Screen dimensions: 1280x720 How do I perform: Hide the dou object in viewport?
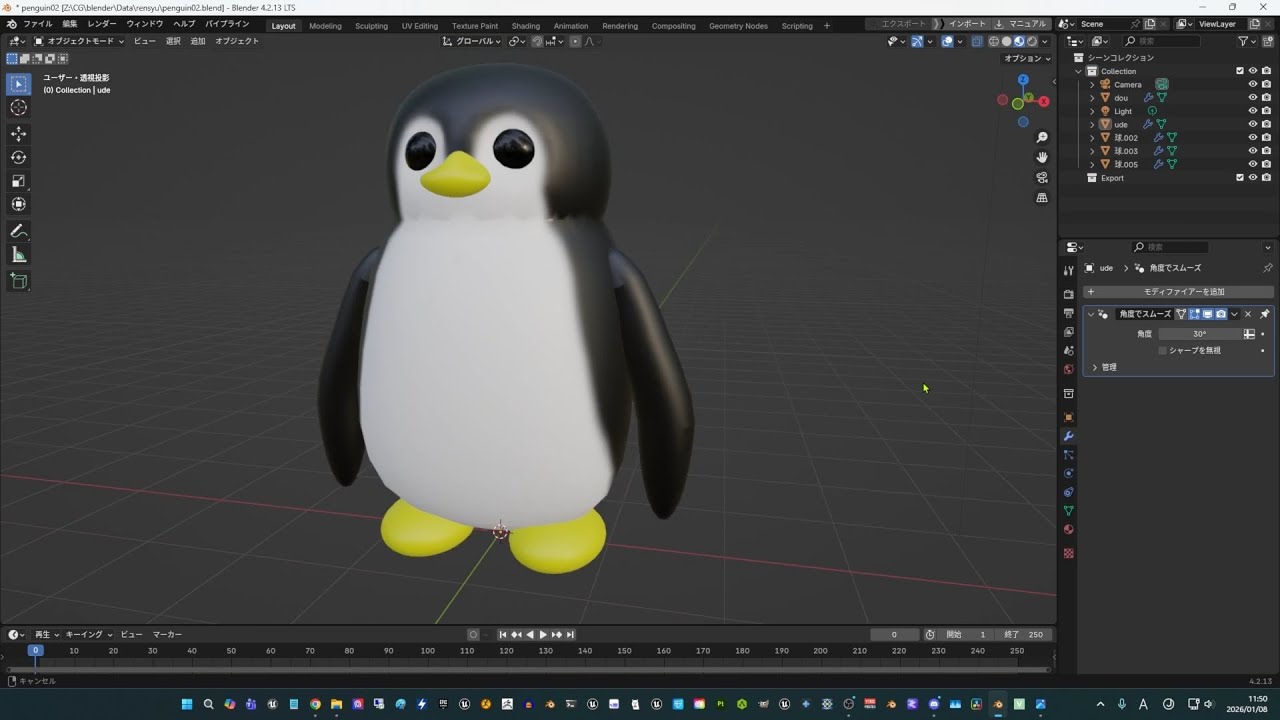(x=1252, y=98)
